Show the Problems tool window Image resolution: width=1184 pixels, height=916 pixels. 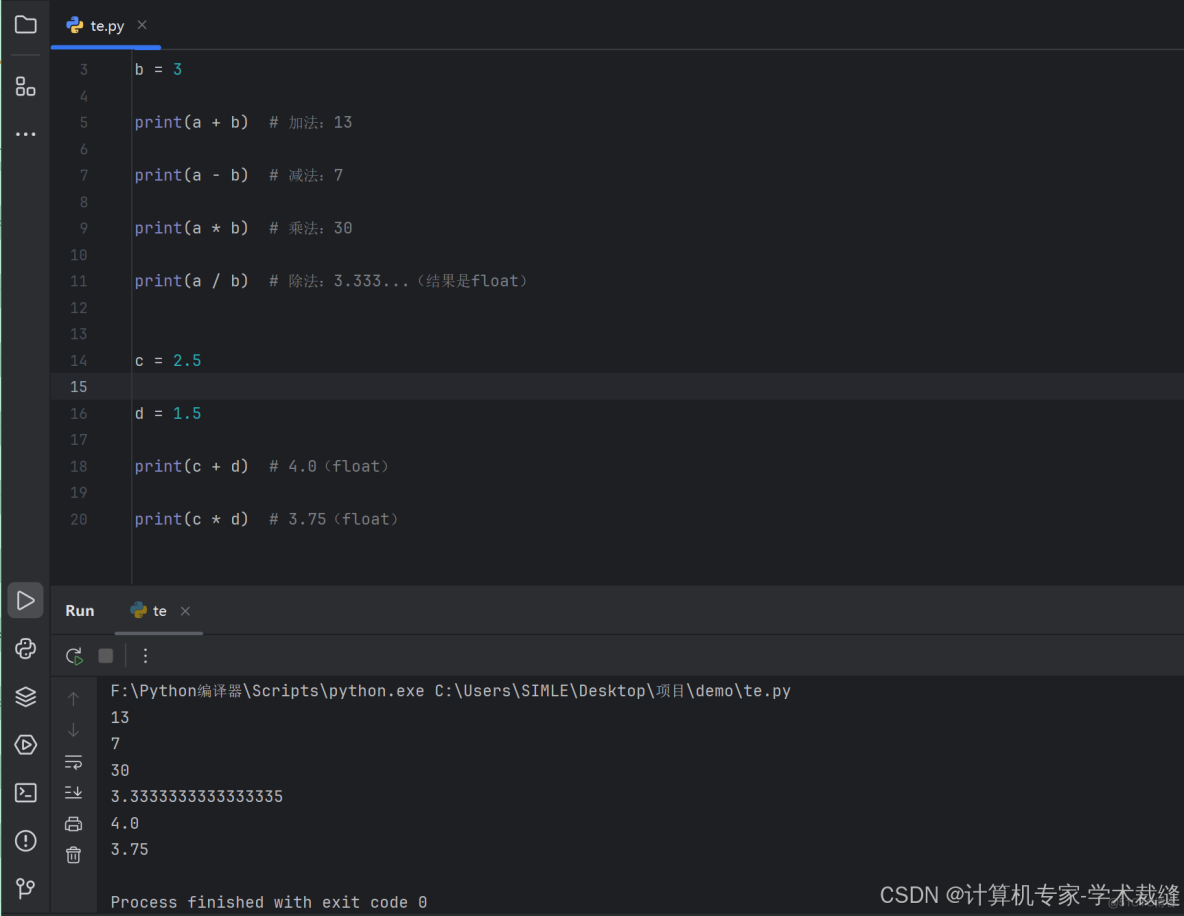26,840
